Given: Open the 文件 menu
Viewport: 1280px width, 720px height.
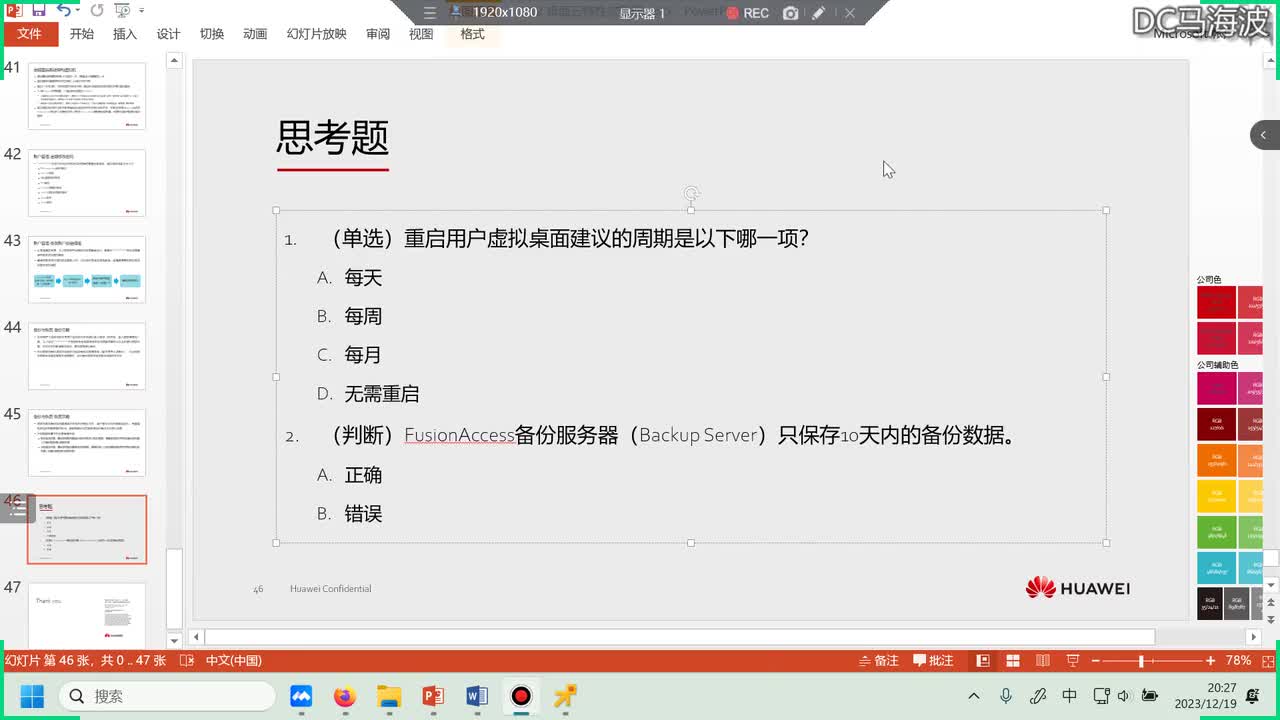Looking at the screenshot, I should 30,34.
